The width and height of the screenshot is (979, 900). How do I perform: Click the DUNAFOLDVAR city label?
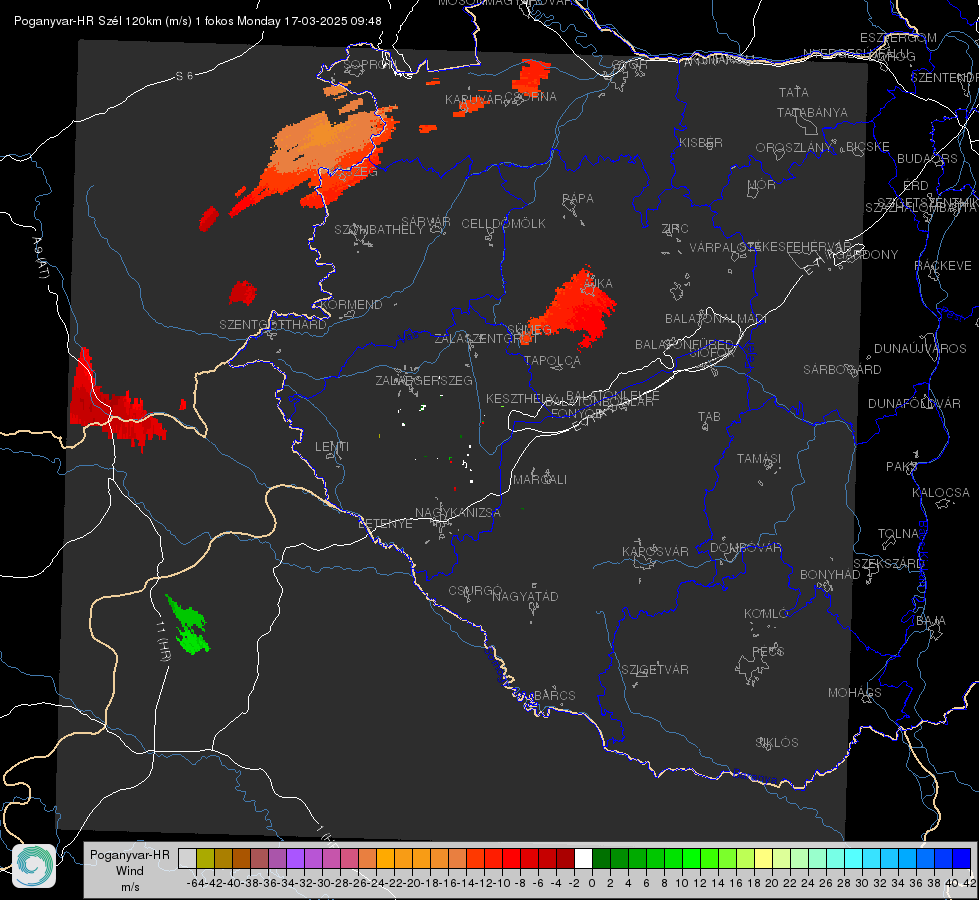coord(914,404)
